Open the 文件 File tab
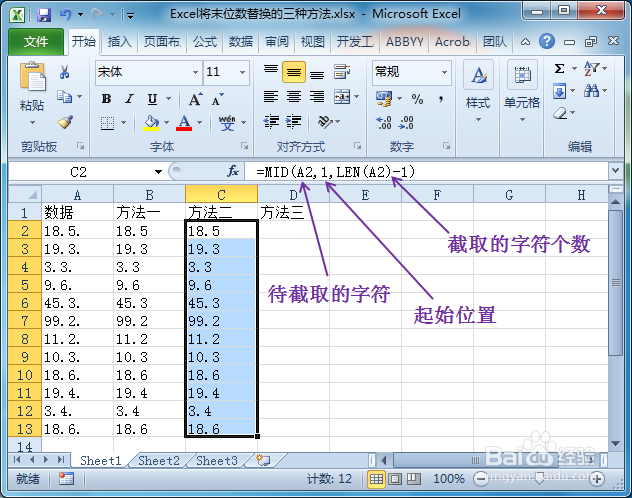This screenshot has width=632, height=498. pyautogui.click(x=36, y=42)
